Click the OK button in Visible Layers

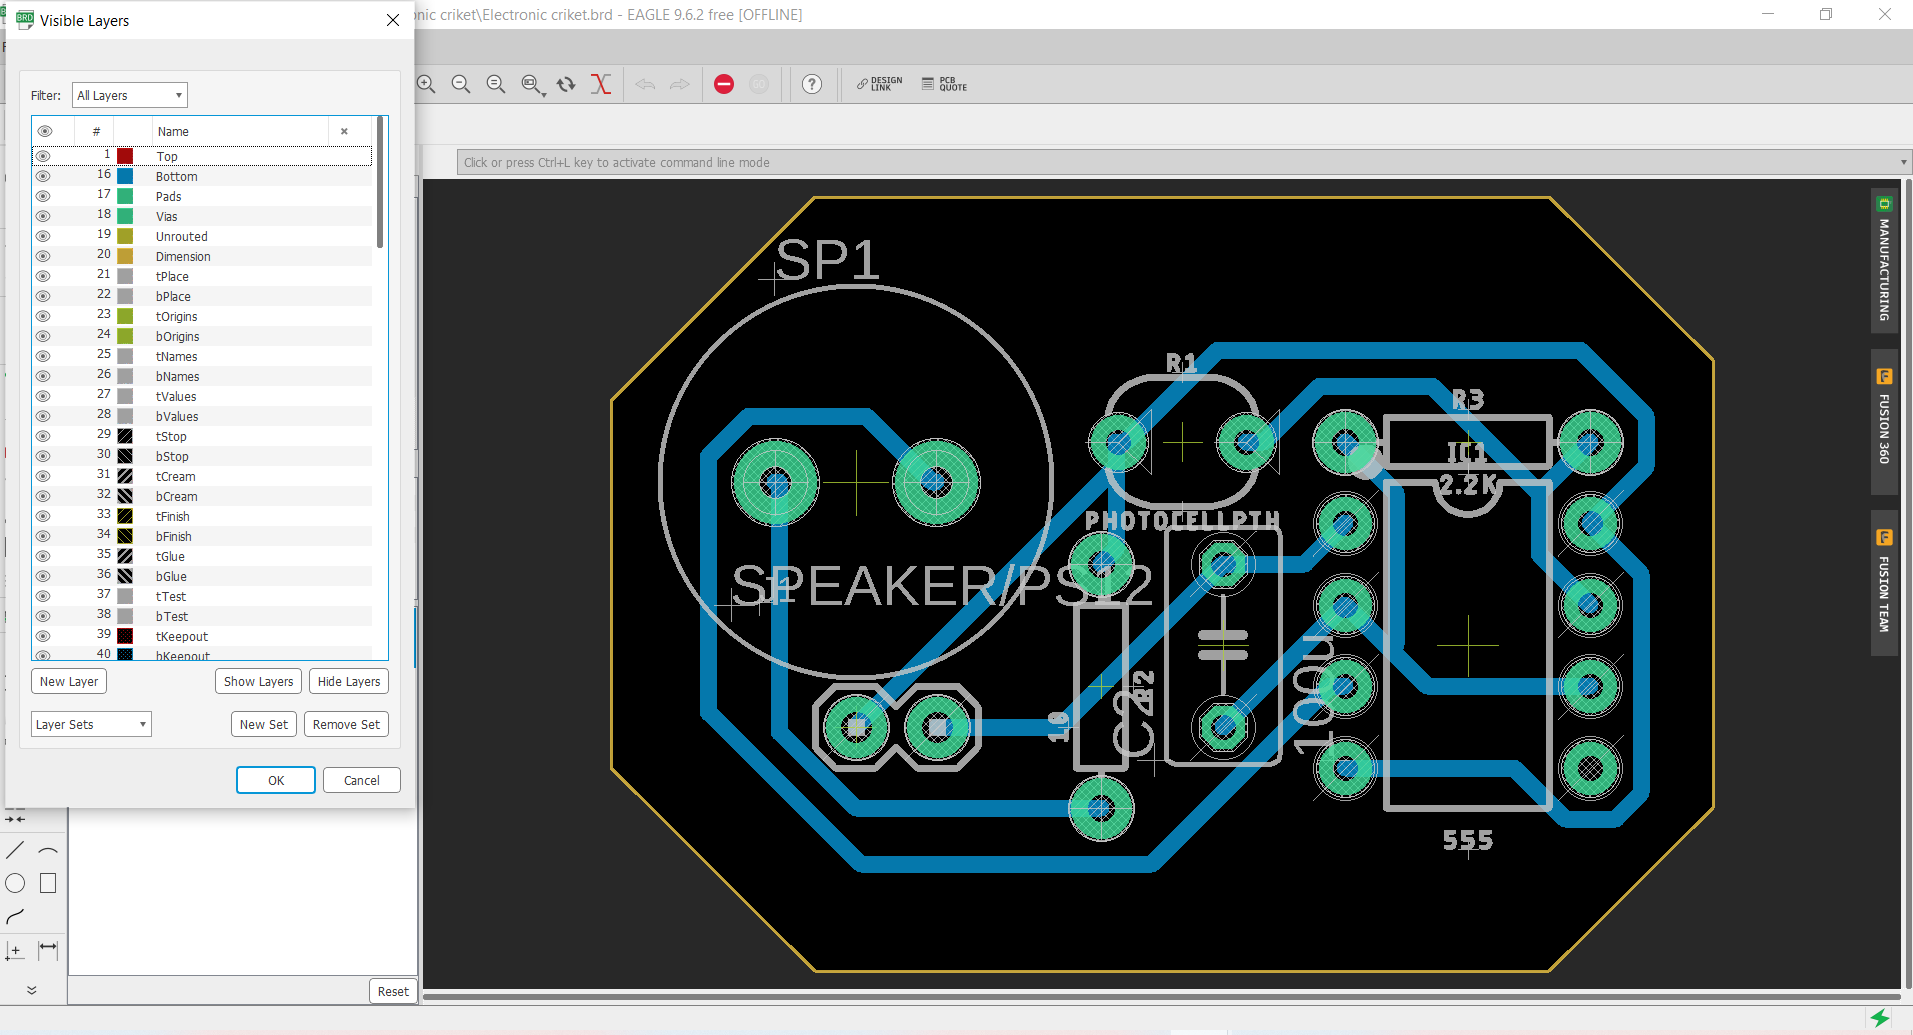[x=276, y=780]
